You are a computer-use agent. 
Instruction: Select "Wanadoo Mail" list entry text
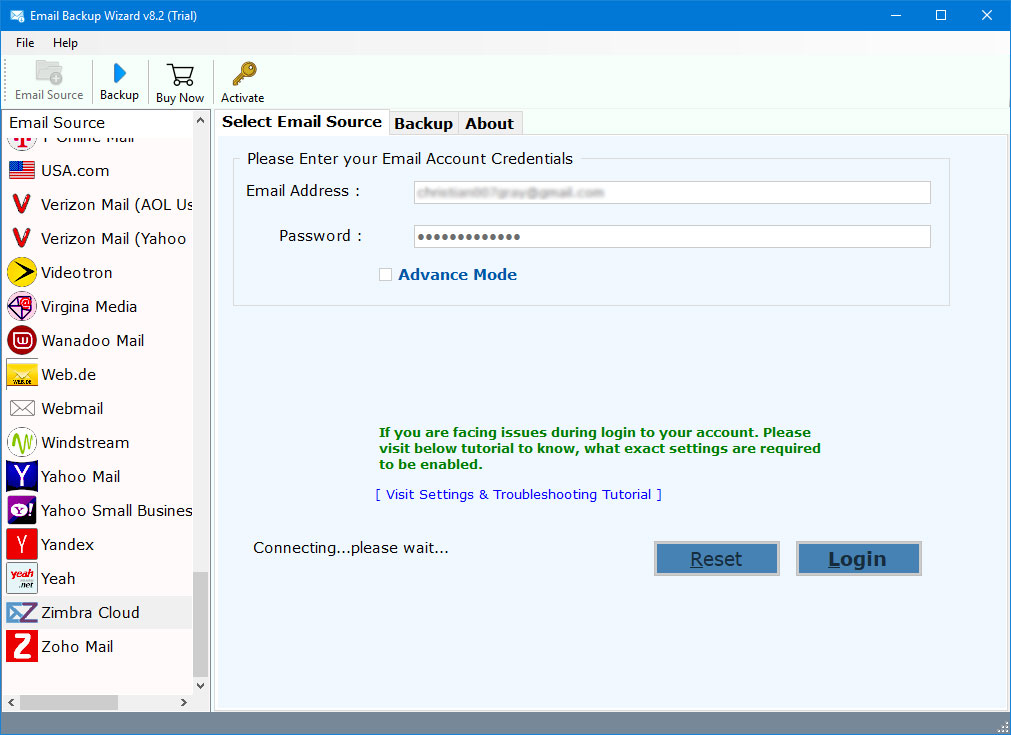93,340
